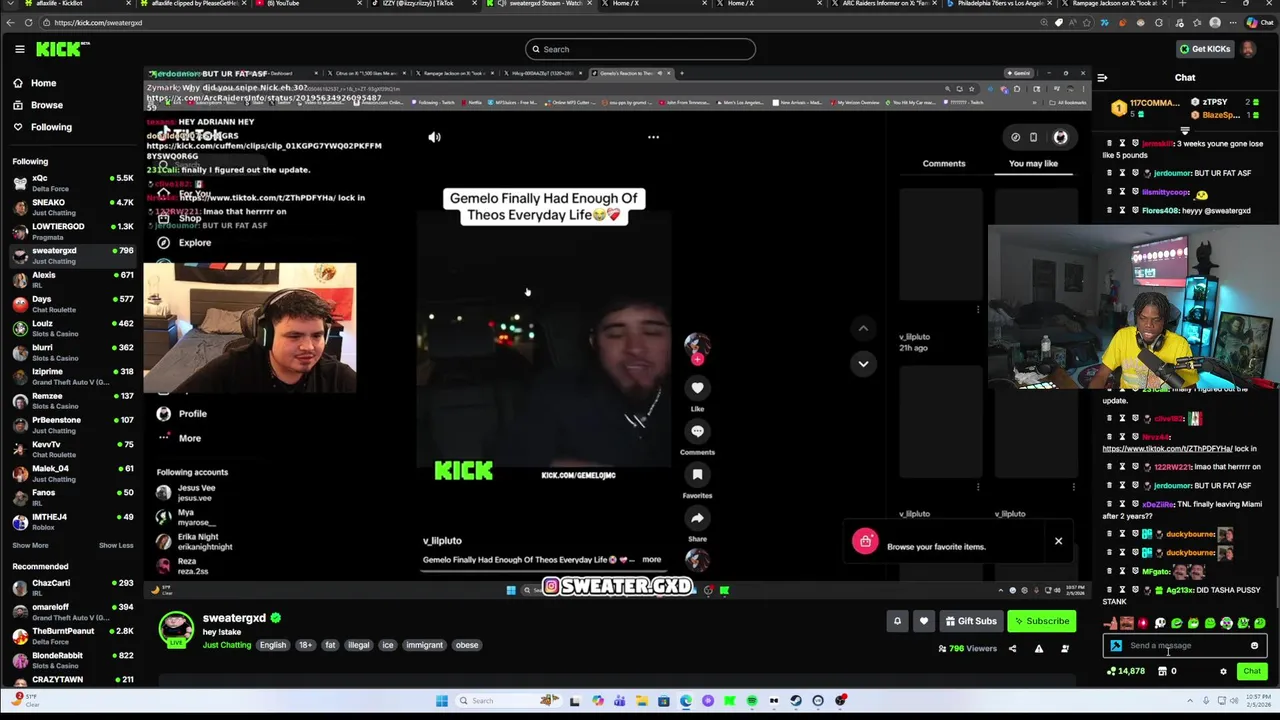Open the chat shop store icon
1280x720 pixels.
(1162, 672)
